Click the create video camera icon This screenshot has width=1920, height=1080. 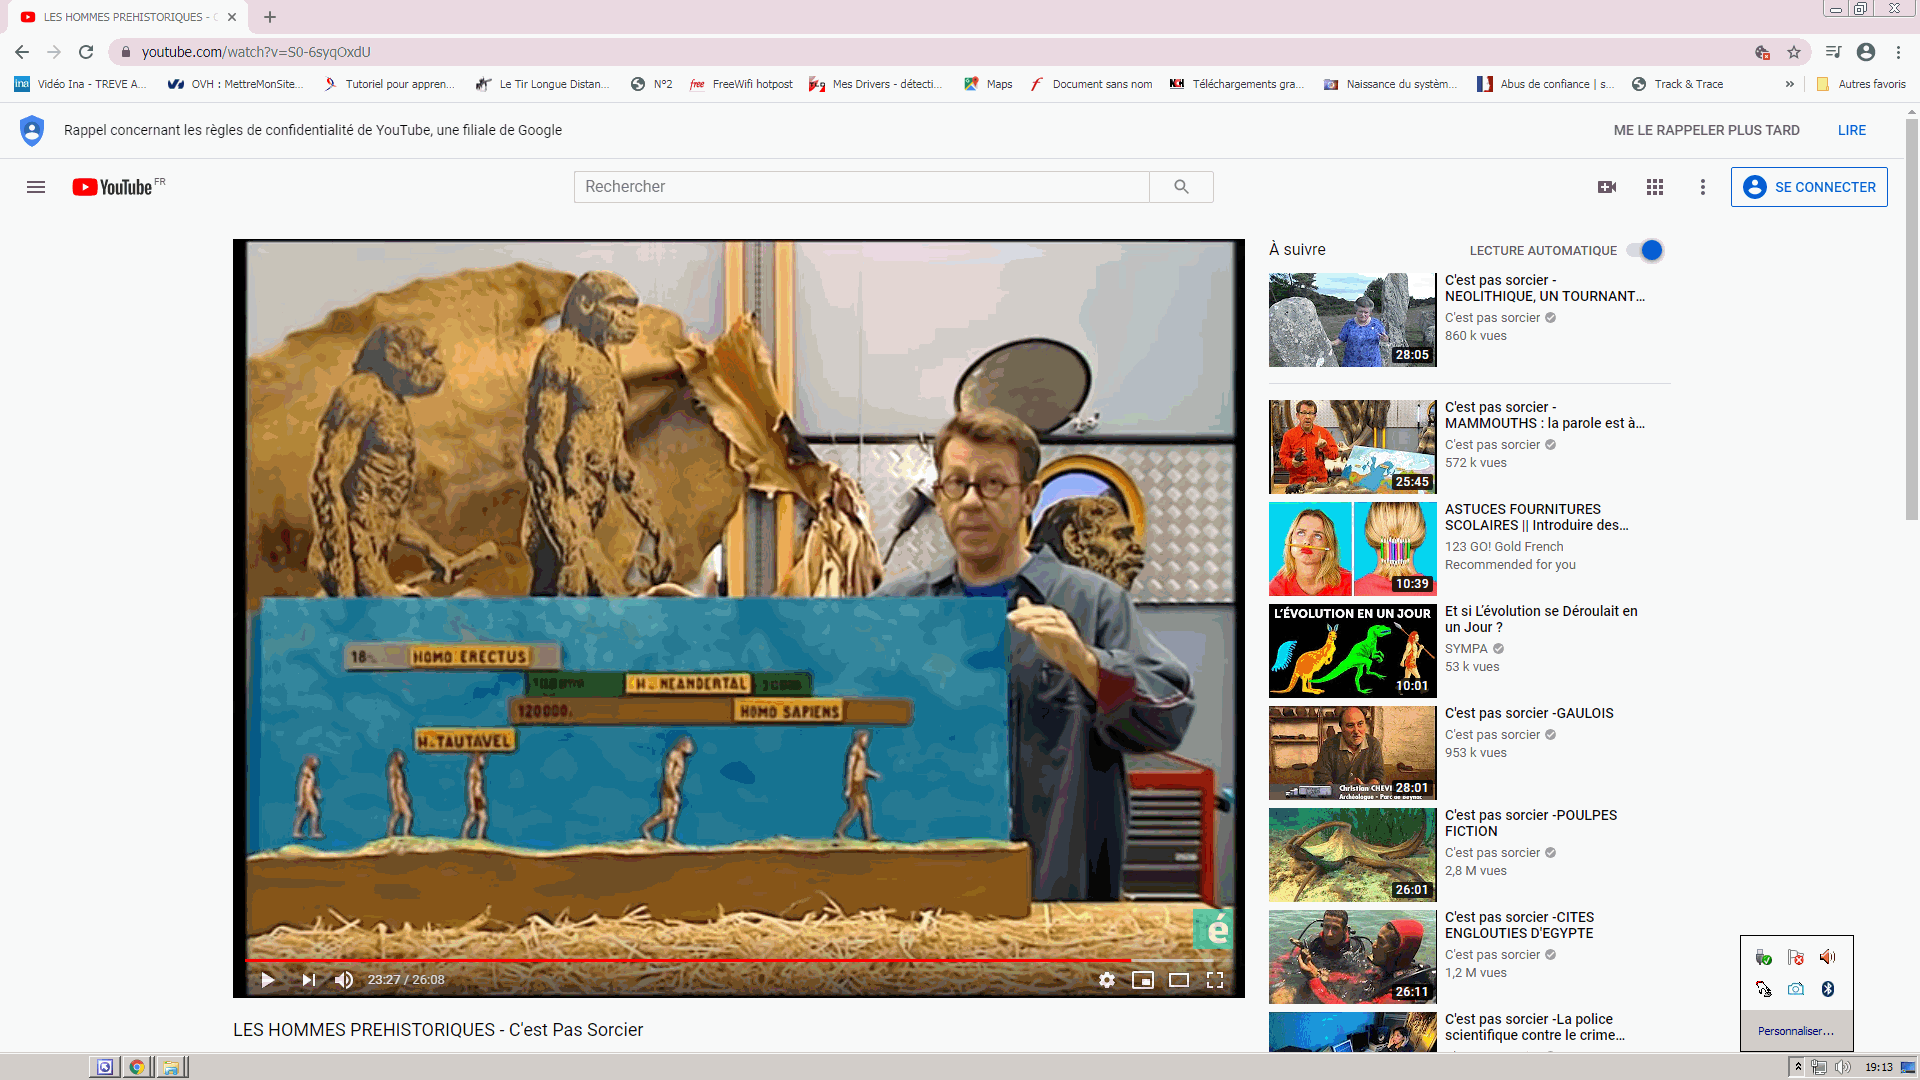point(1607,187)
